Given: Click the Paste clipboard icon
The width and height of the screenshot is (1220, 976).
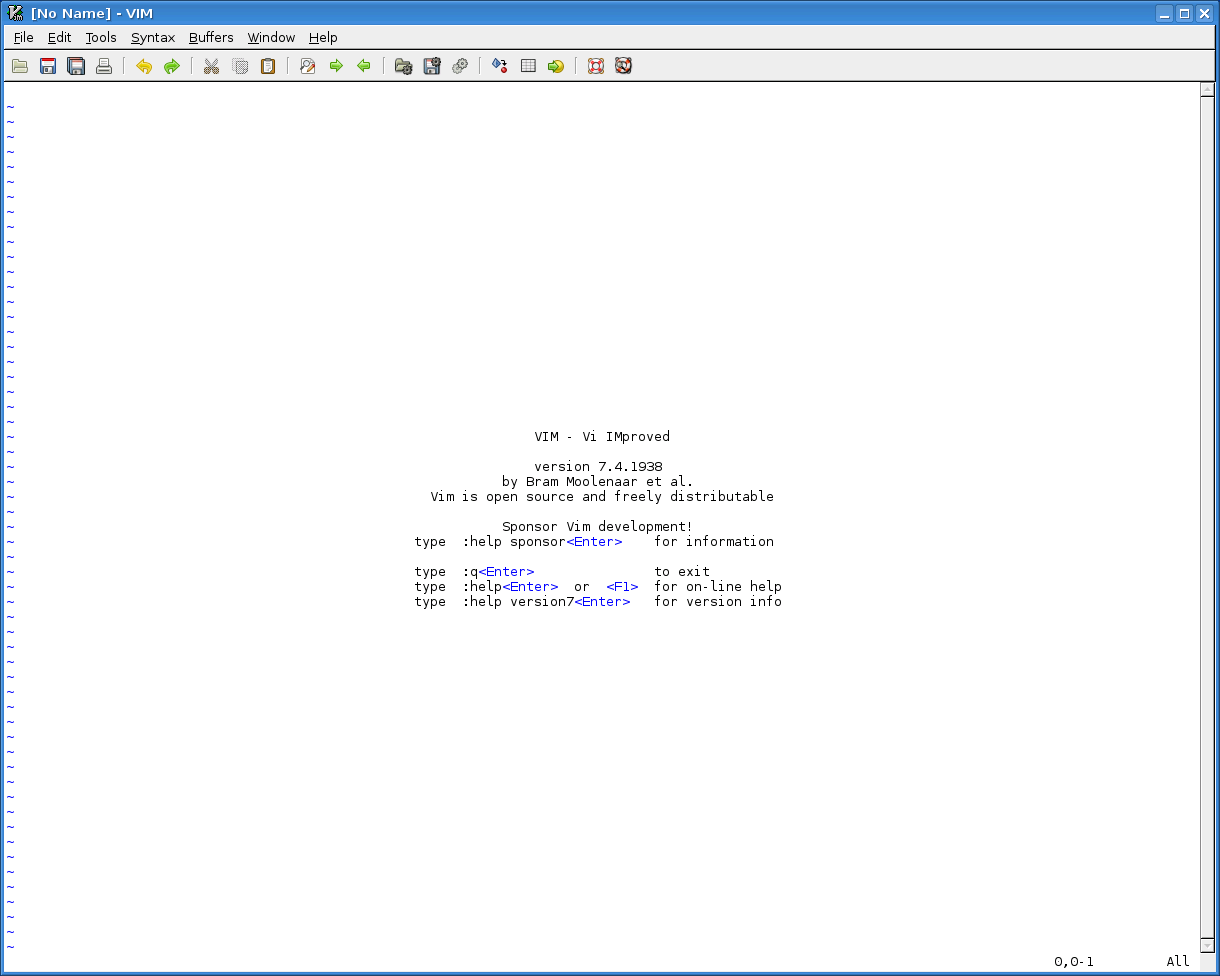Looking at the screenshot, I should (x=268, y=66).
